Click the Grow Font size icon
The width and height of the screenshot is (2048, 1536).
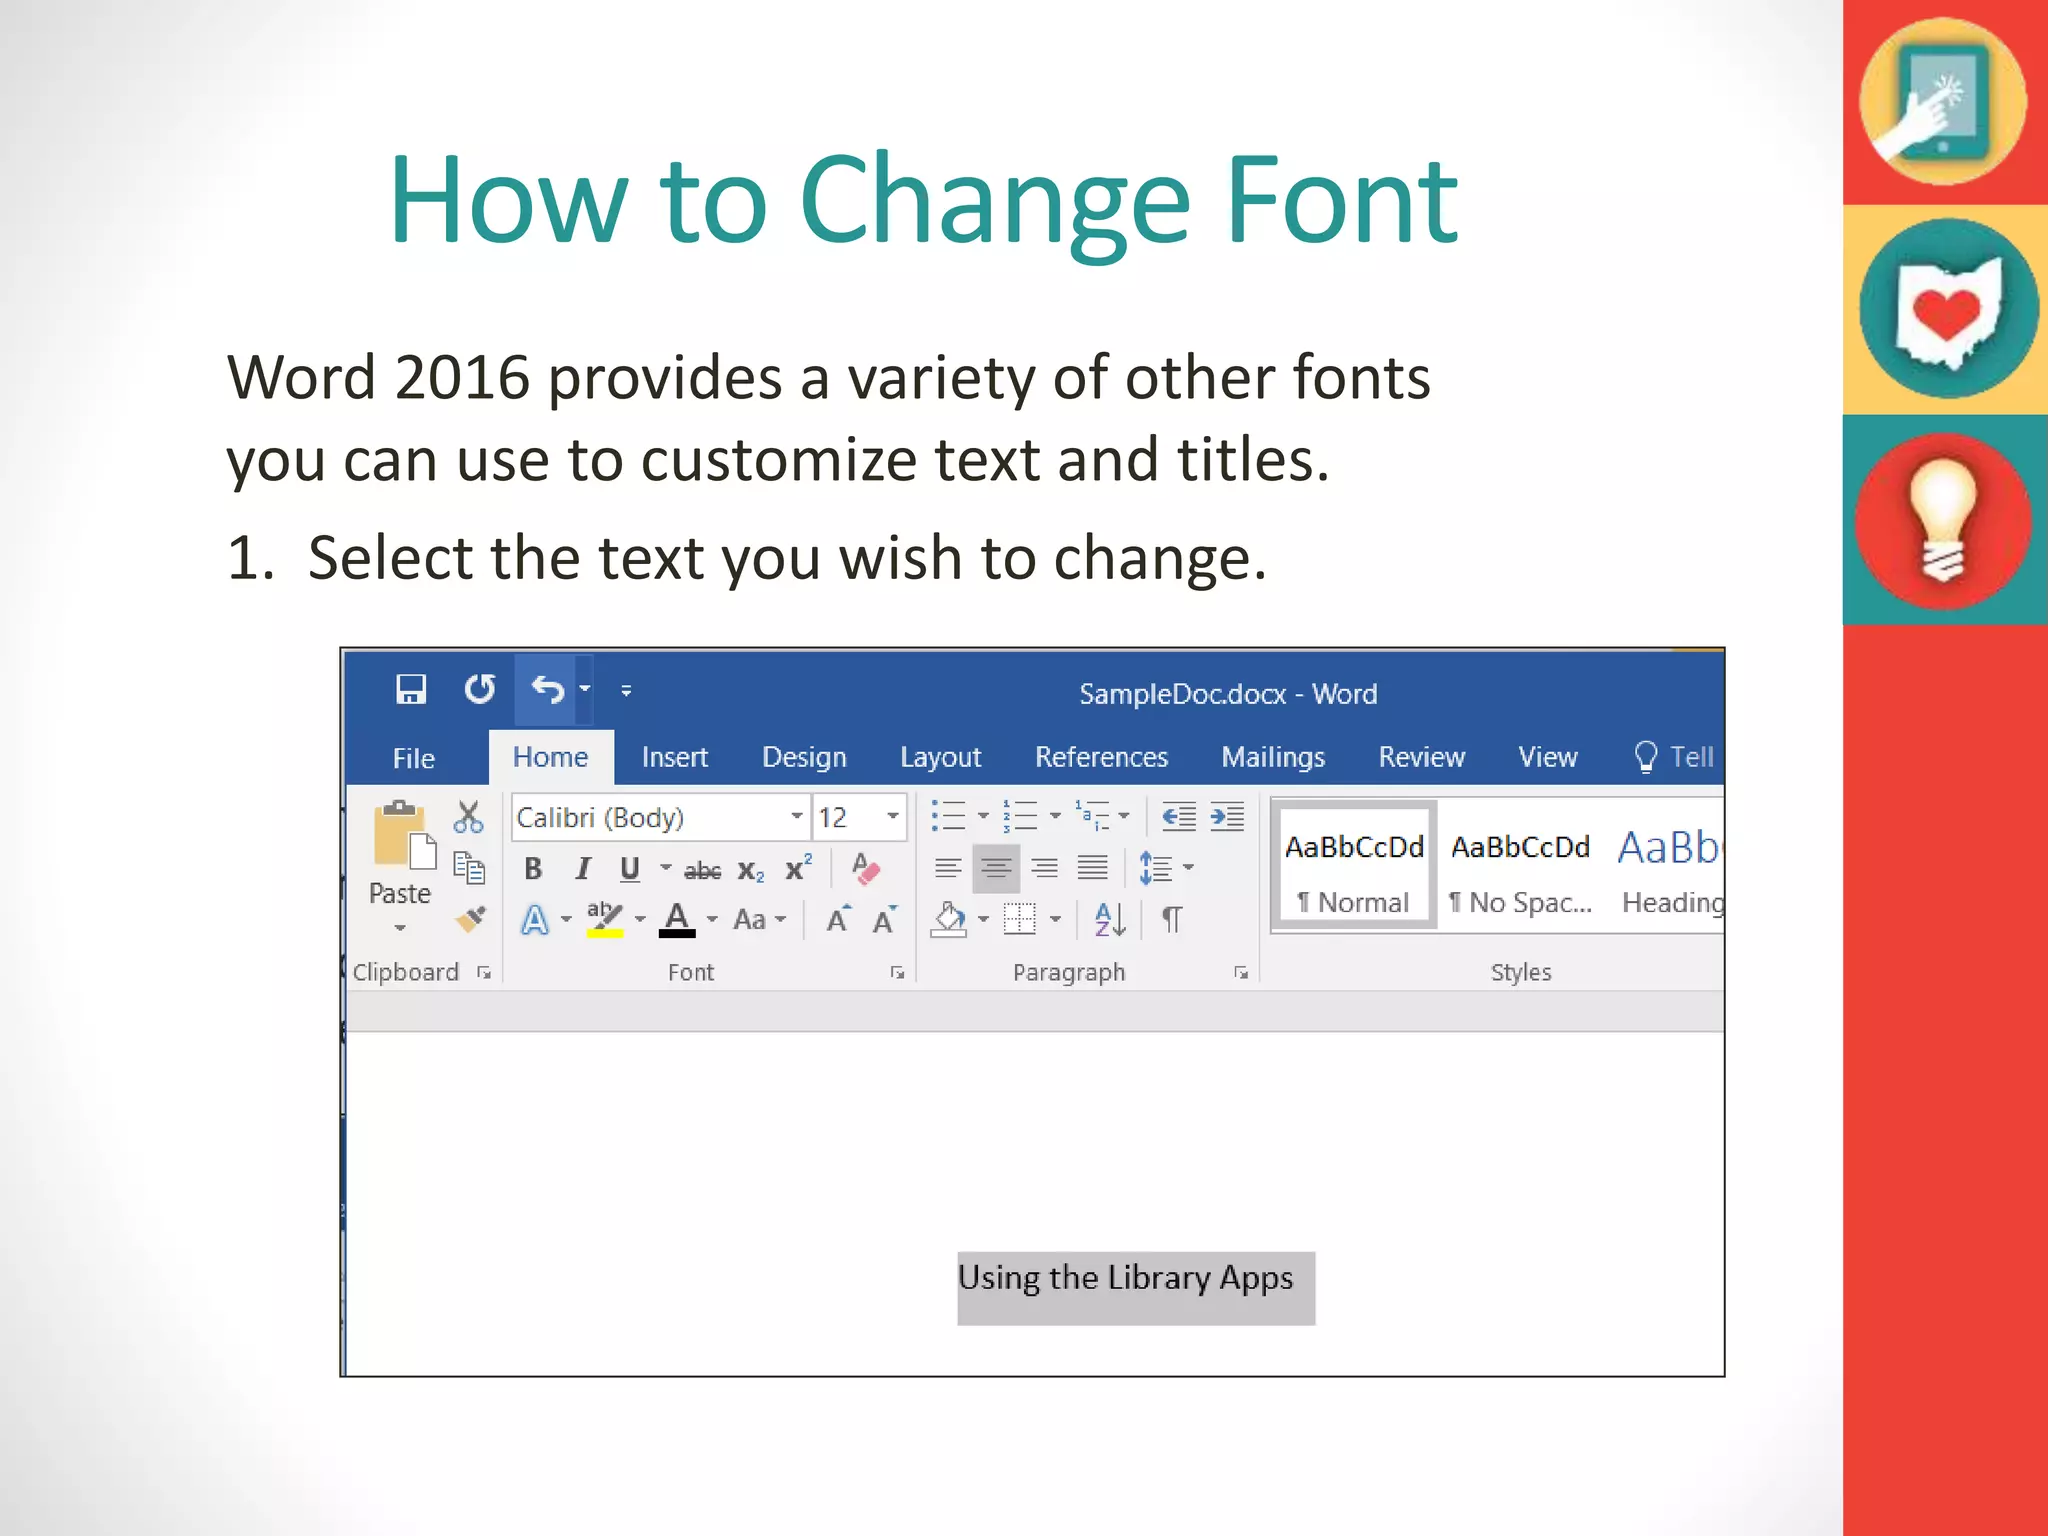[x=838, y=919]
